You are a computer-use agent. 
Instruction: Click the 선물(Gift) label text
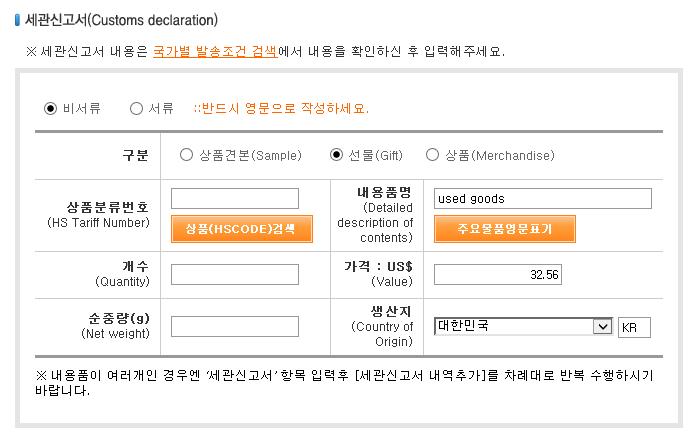[x=376, y=155]
